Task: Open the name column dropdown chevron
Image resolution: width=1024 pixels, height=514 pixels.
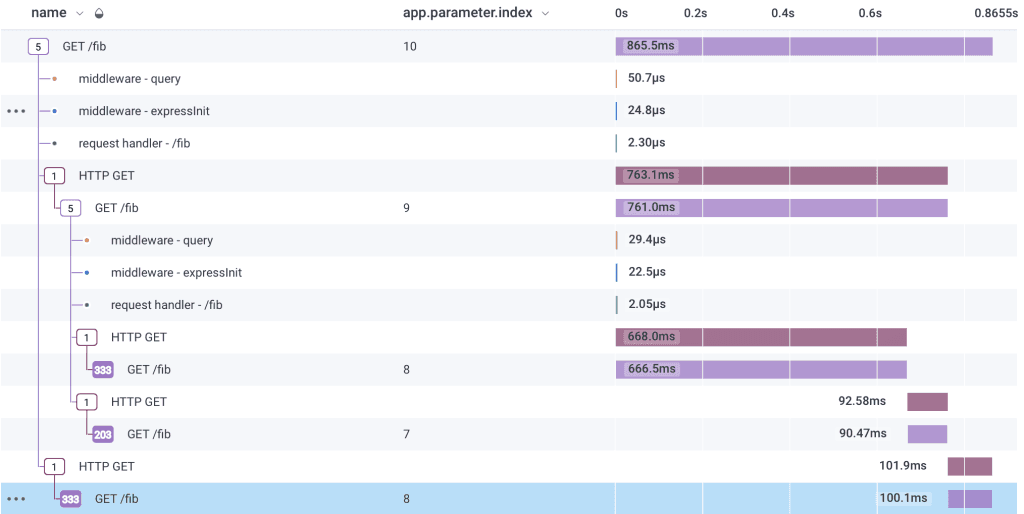Action: point(80,14)
